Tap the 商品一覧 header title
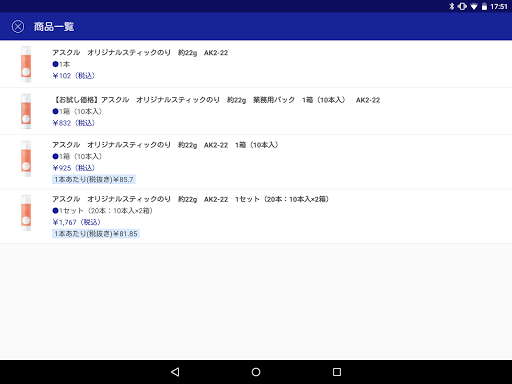Screen dimensions: 512x384 [x=54, y=27]
